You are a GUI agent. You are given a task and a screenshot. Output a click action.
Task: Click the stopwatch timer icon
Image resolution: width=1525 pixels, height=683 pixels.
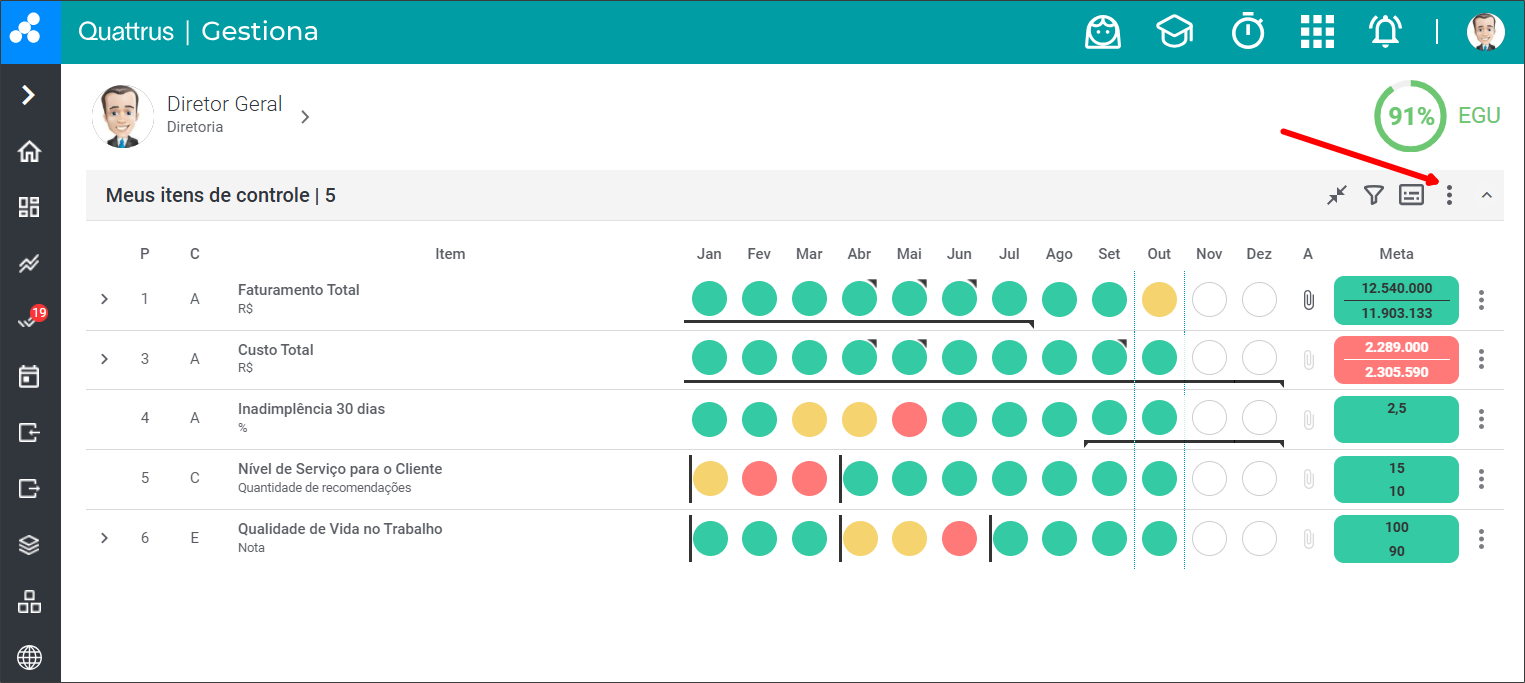[x=1248, y=32]
